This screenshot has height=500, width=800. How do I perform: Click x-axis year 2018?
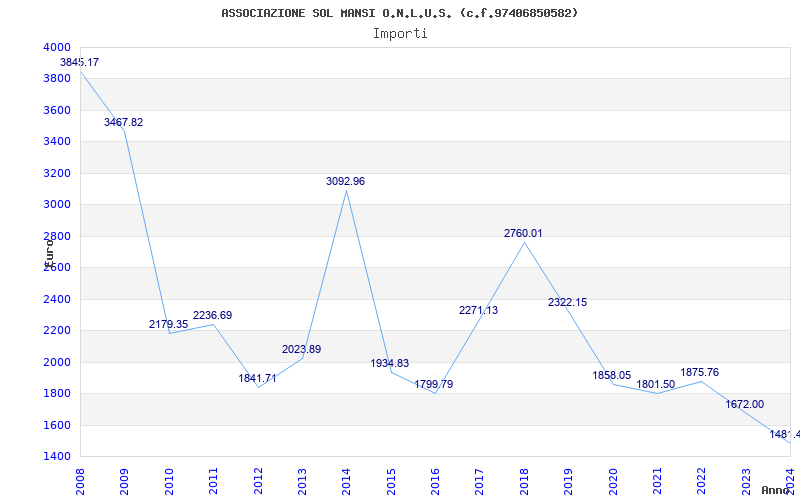pos(524,482)
